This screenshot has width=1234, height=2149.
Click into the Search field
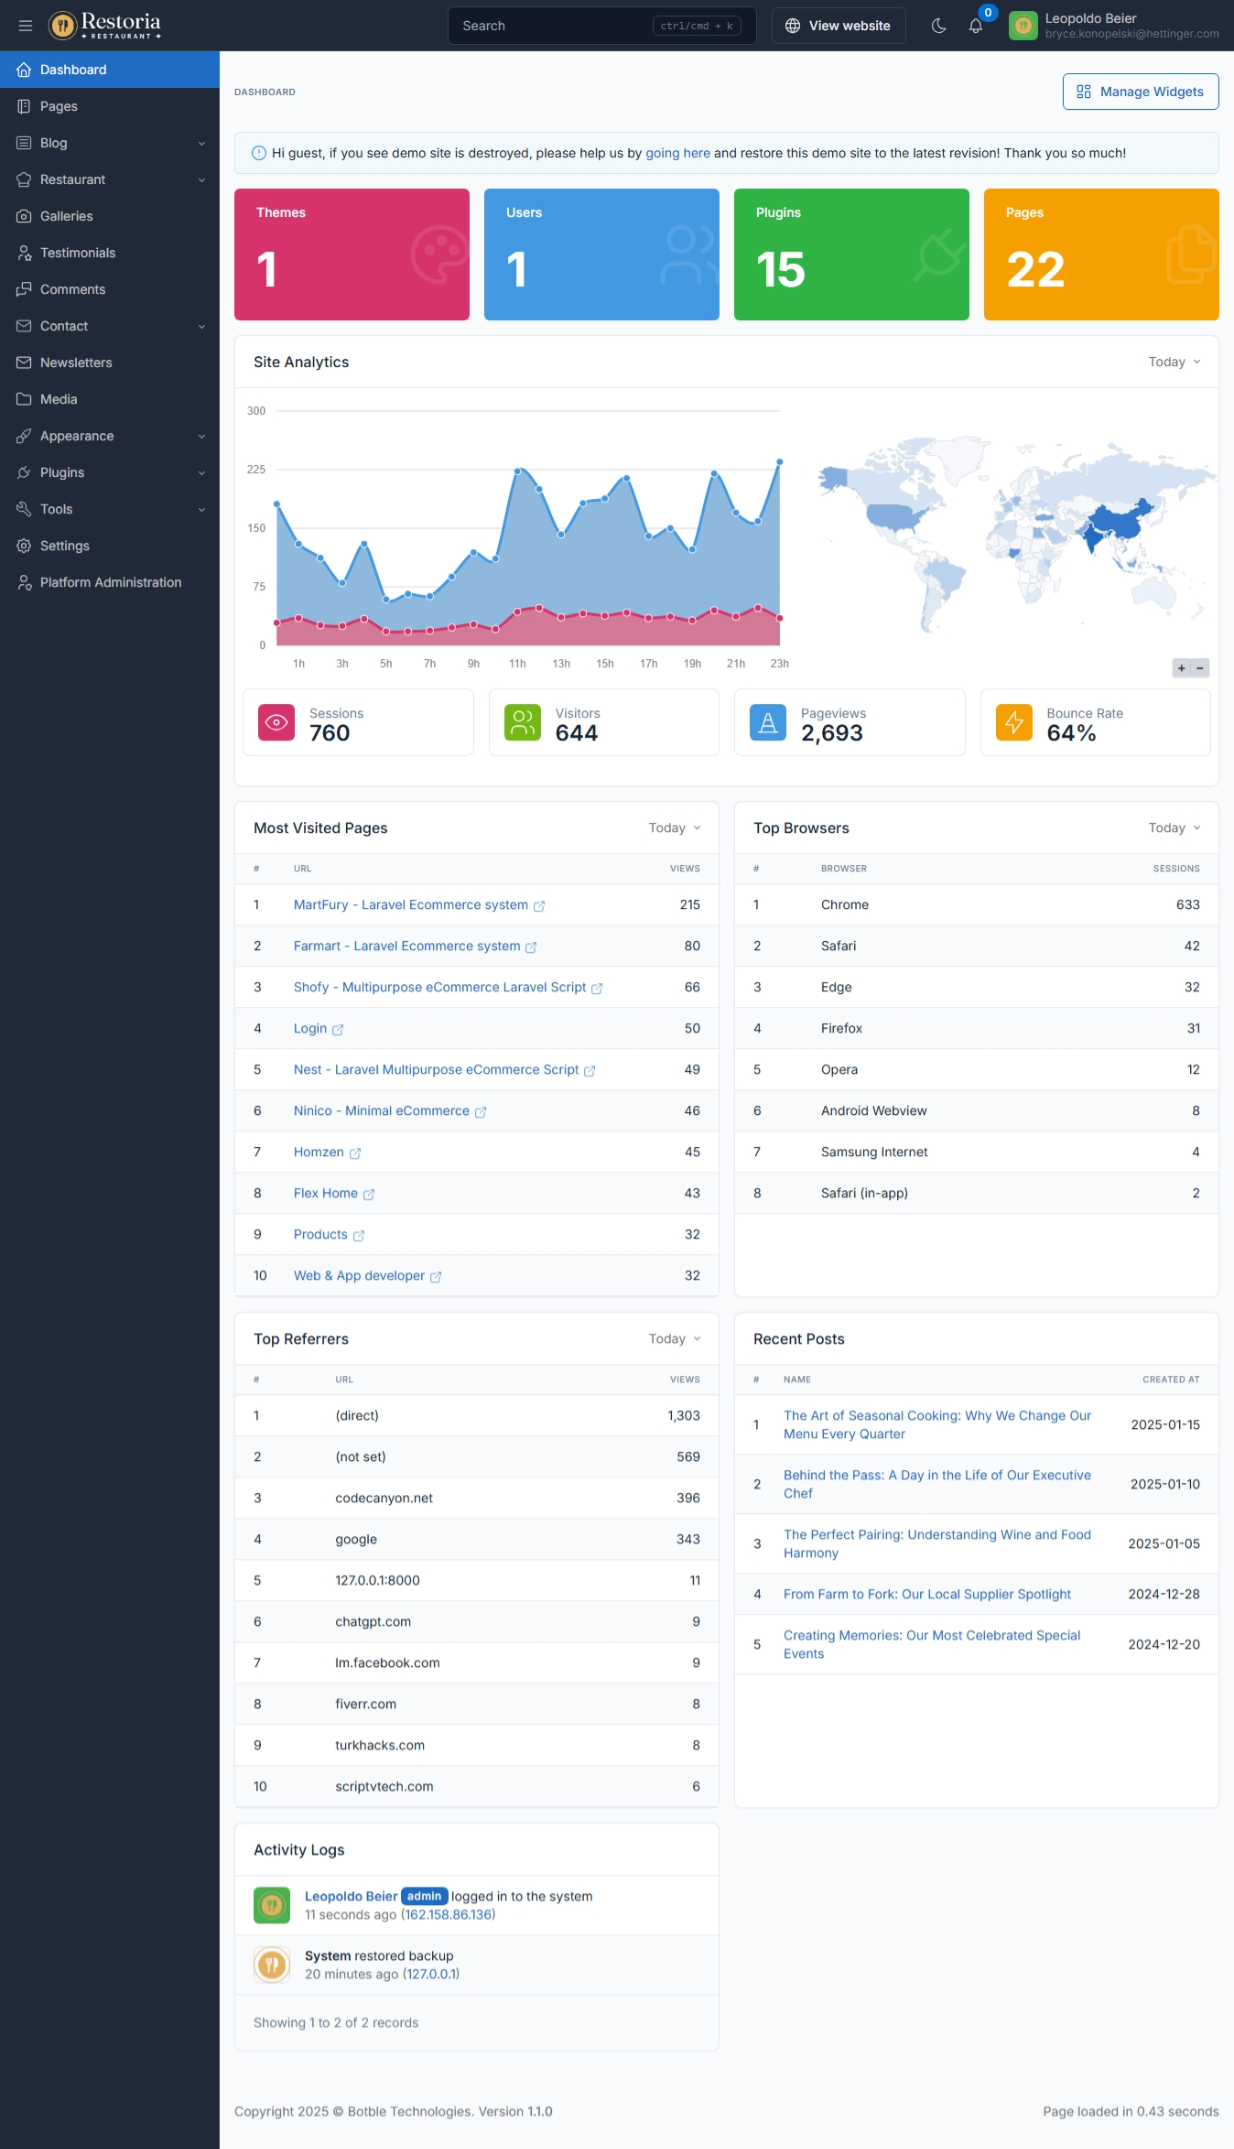[x=550, y=26]
